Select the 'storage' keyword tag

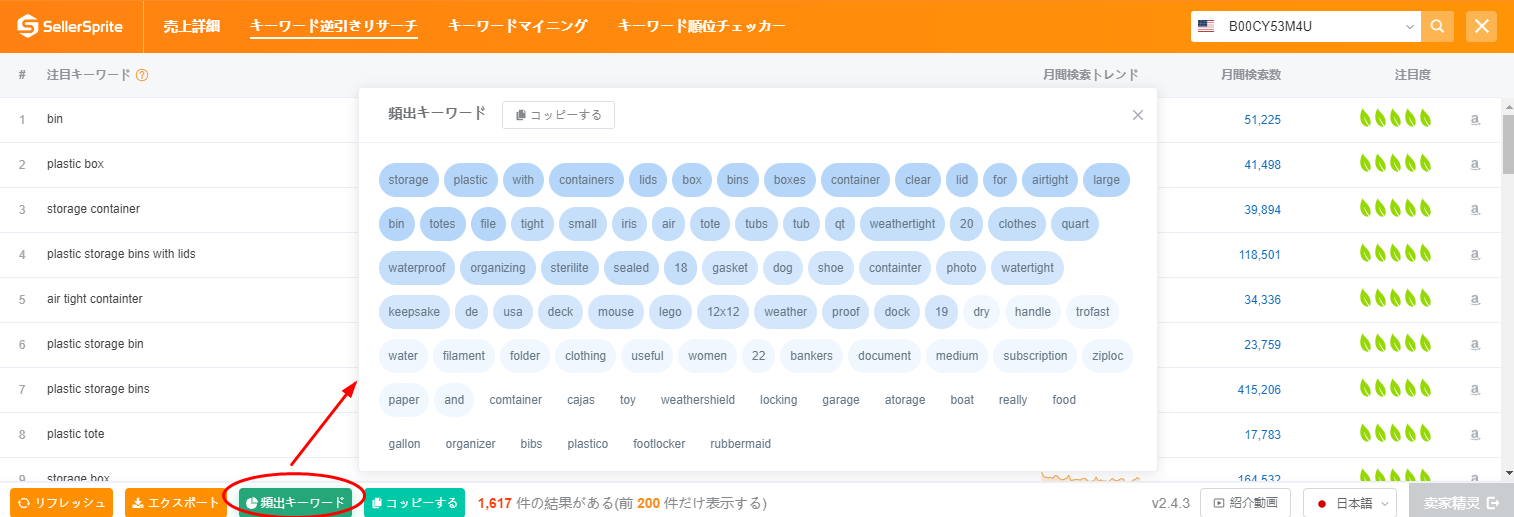click(408, 180)
